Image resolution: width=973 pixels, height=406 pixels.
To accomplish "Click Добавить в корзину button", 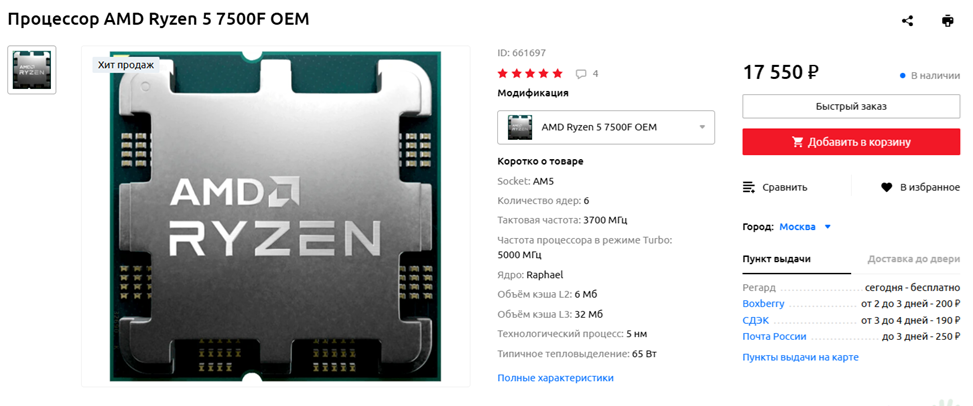I will (x=851, y=142).
